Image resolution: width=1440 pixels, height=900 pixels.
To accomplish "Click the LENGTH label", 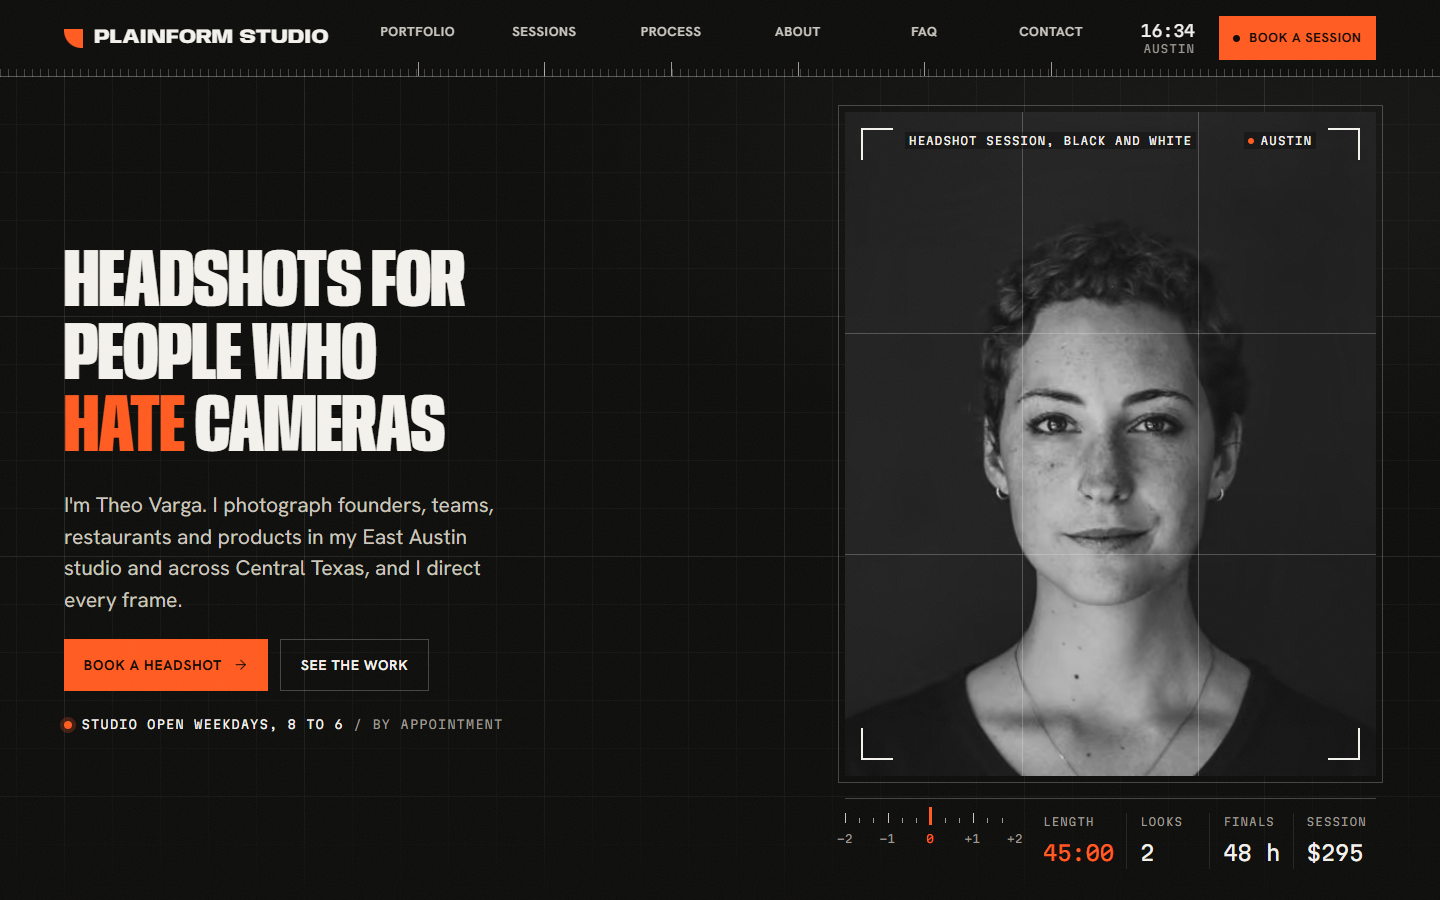I will (1069, 822).
